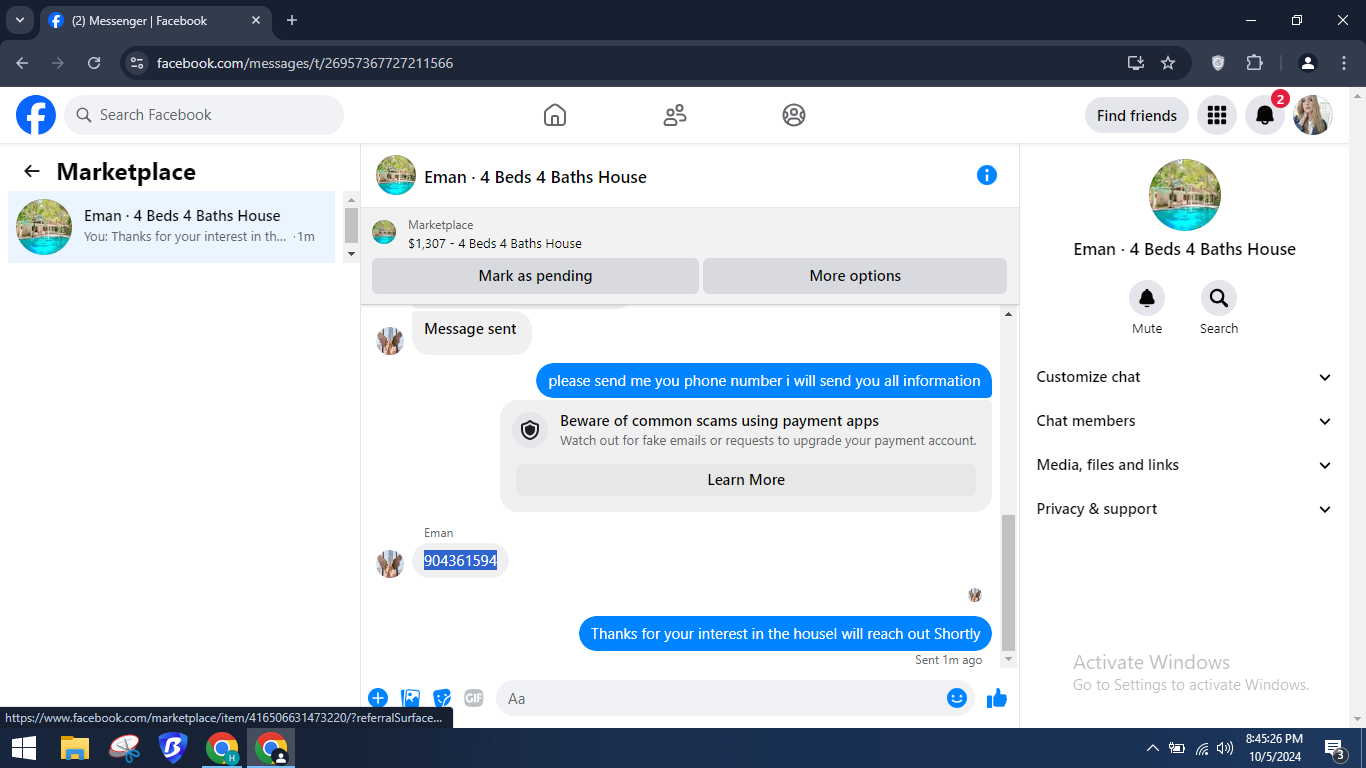1366x768 pixels.
Task: Click More options button
Action: pyautogui.click(x=855, y=276)
